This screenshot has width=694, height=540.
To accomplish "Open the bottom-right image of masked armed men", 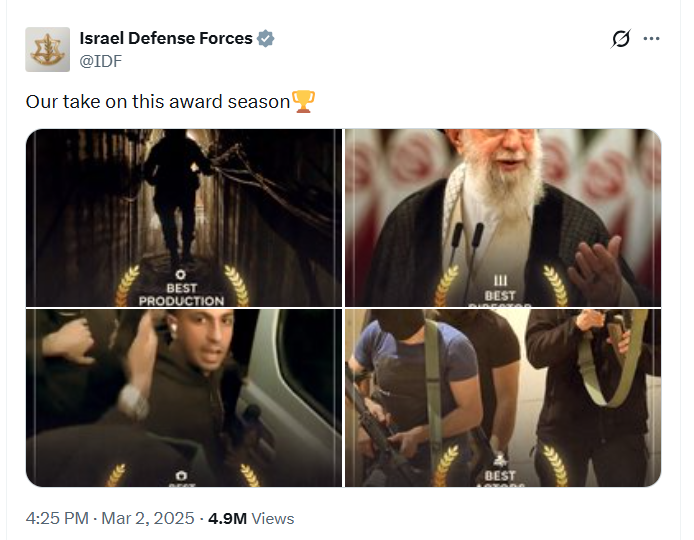I will click(502, 397).
